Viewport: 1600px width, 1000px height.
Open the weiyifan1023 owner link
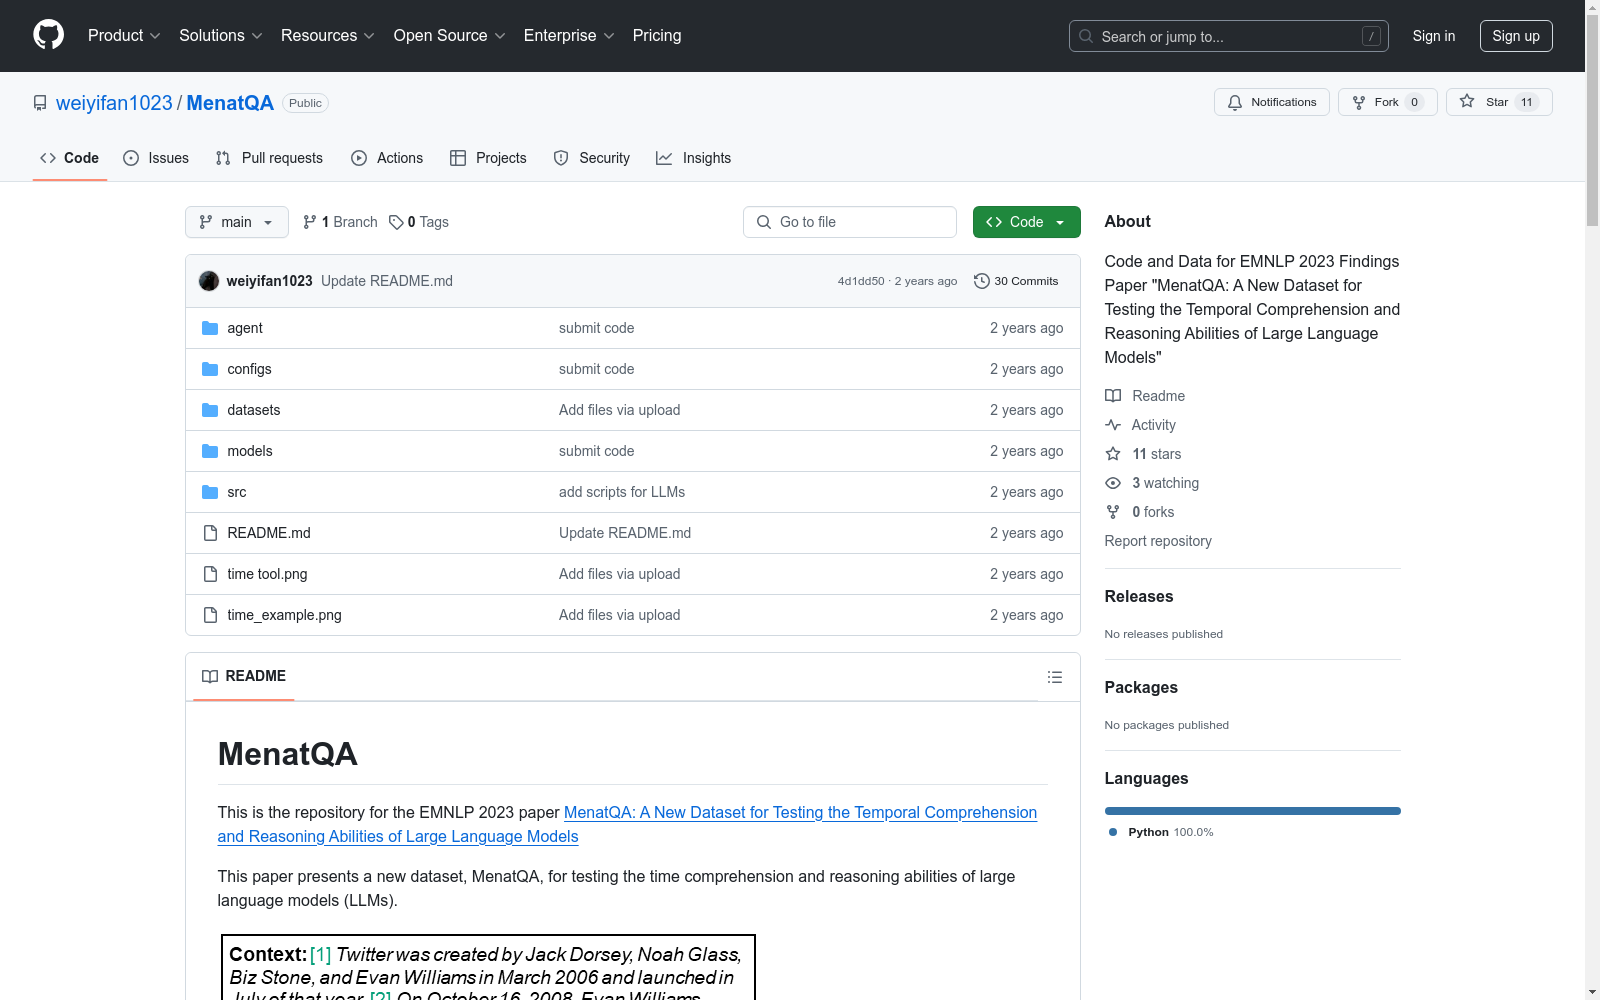(114, 103)
